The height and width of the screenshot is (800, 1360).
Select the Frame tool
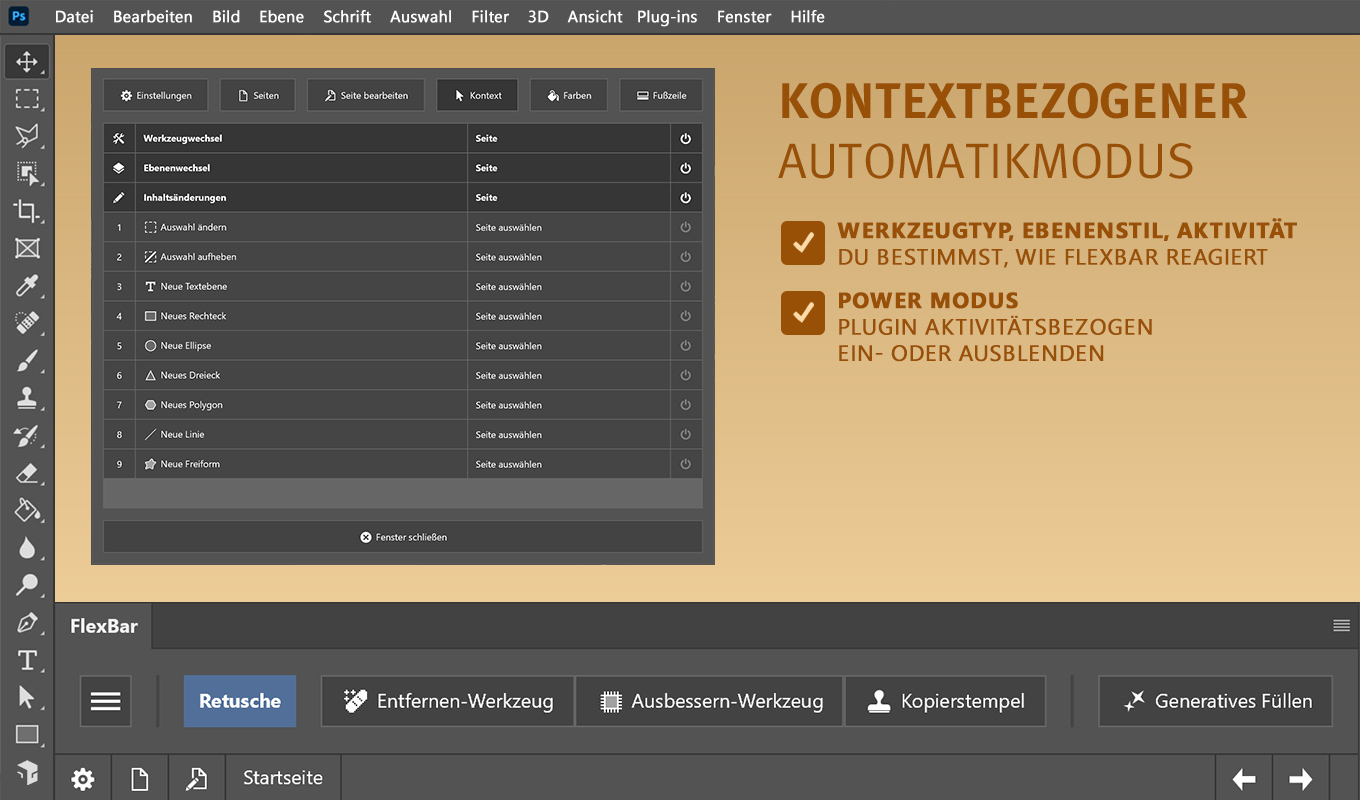(27, 248)
